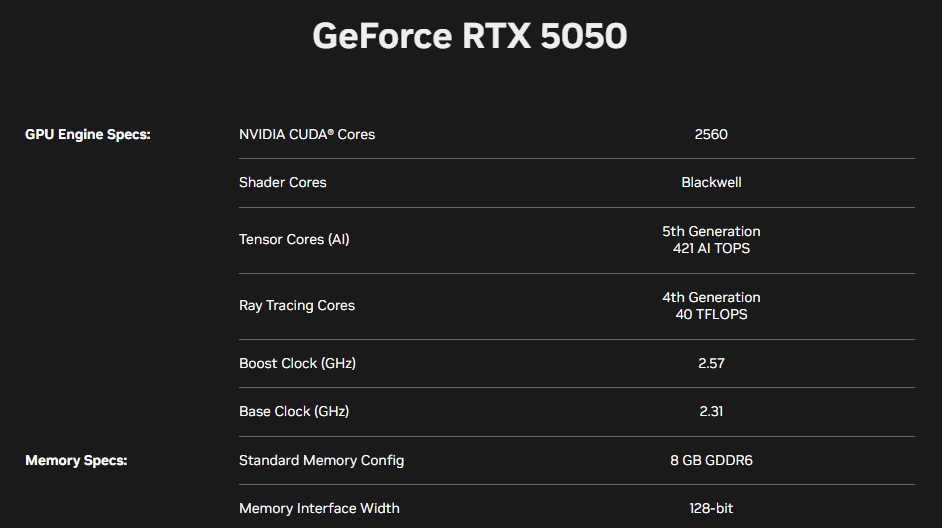The image size is (942, 528).
Task: Select the Memory Specs section label
Action: point(76,461)
